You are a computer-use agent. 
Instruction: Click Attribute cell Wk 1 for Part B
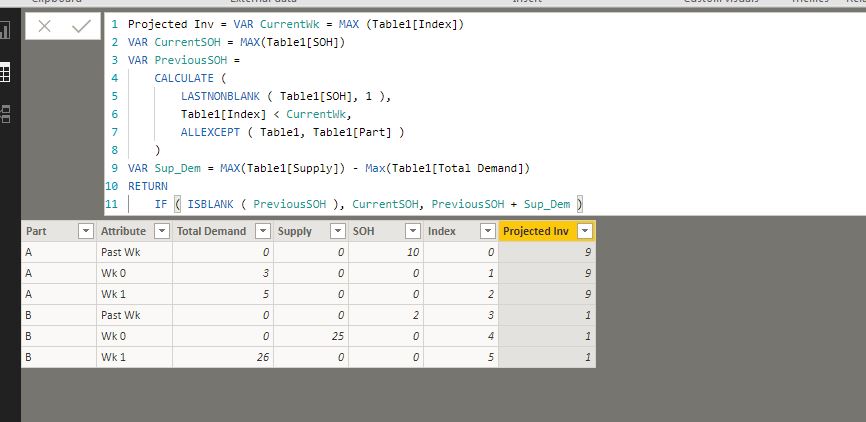pos(134,357)
